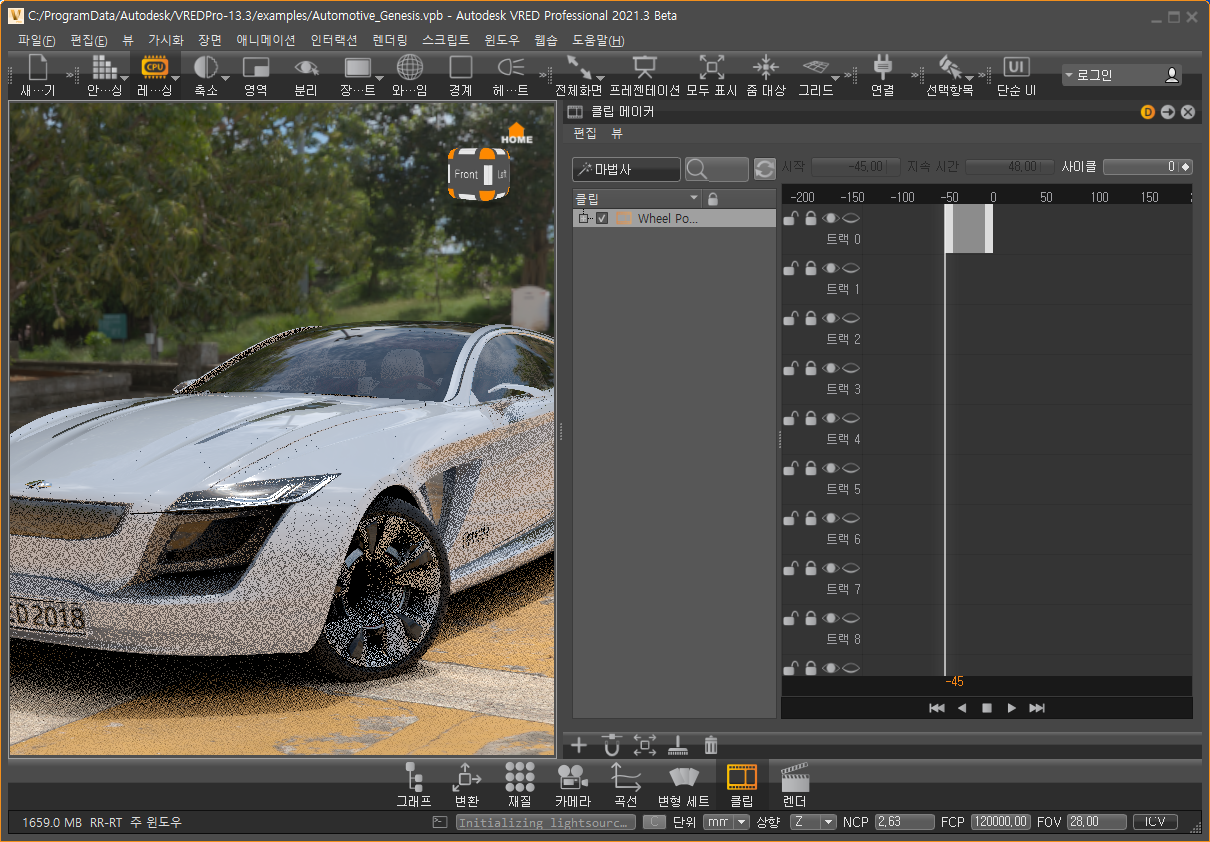
Task: Click the Grid toolbar icon
Action: (x=815, y=68)
